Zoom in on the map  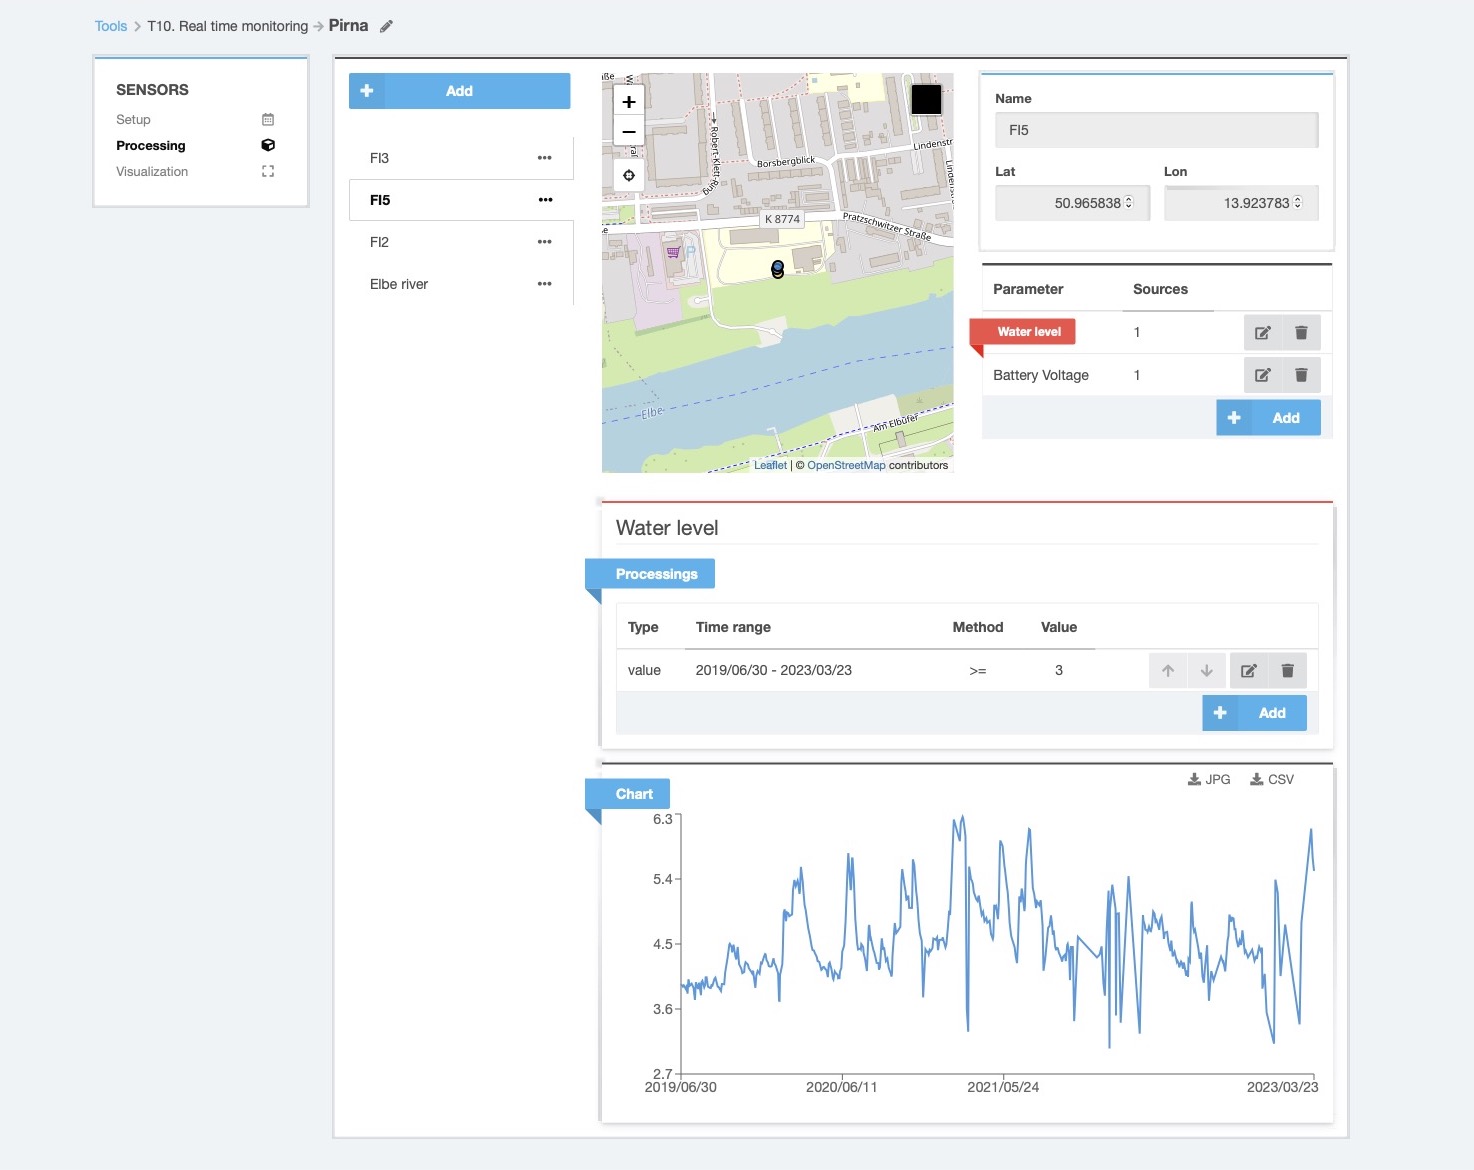coord(629,102)
